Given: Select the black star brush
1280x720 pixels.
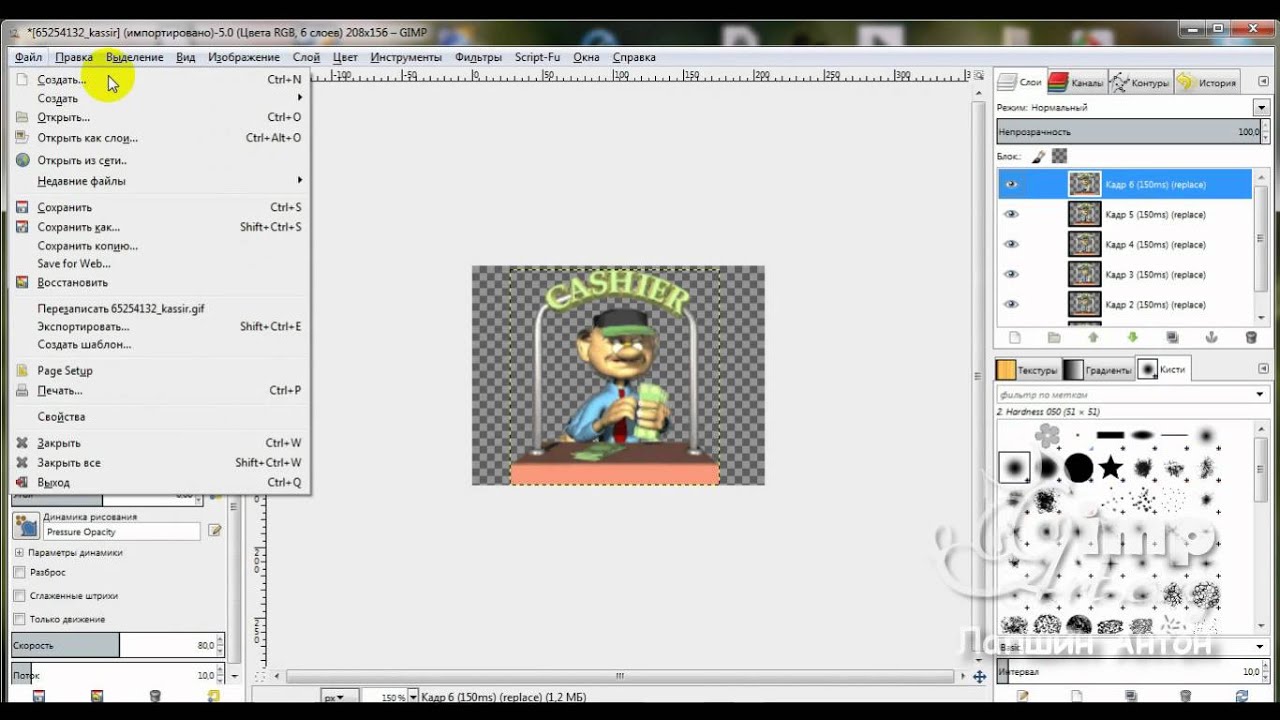Looking at the screenshot, I should tap(1111, 467).
